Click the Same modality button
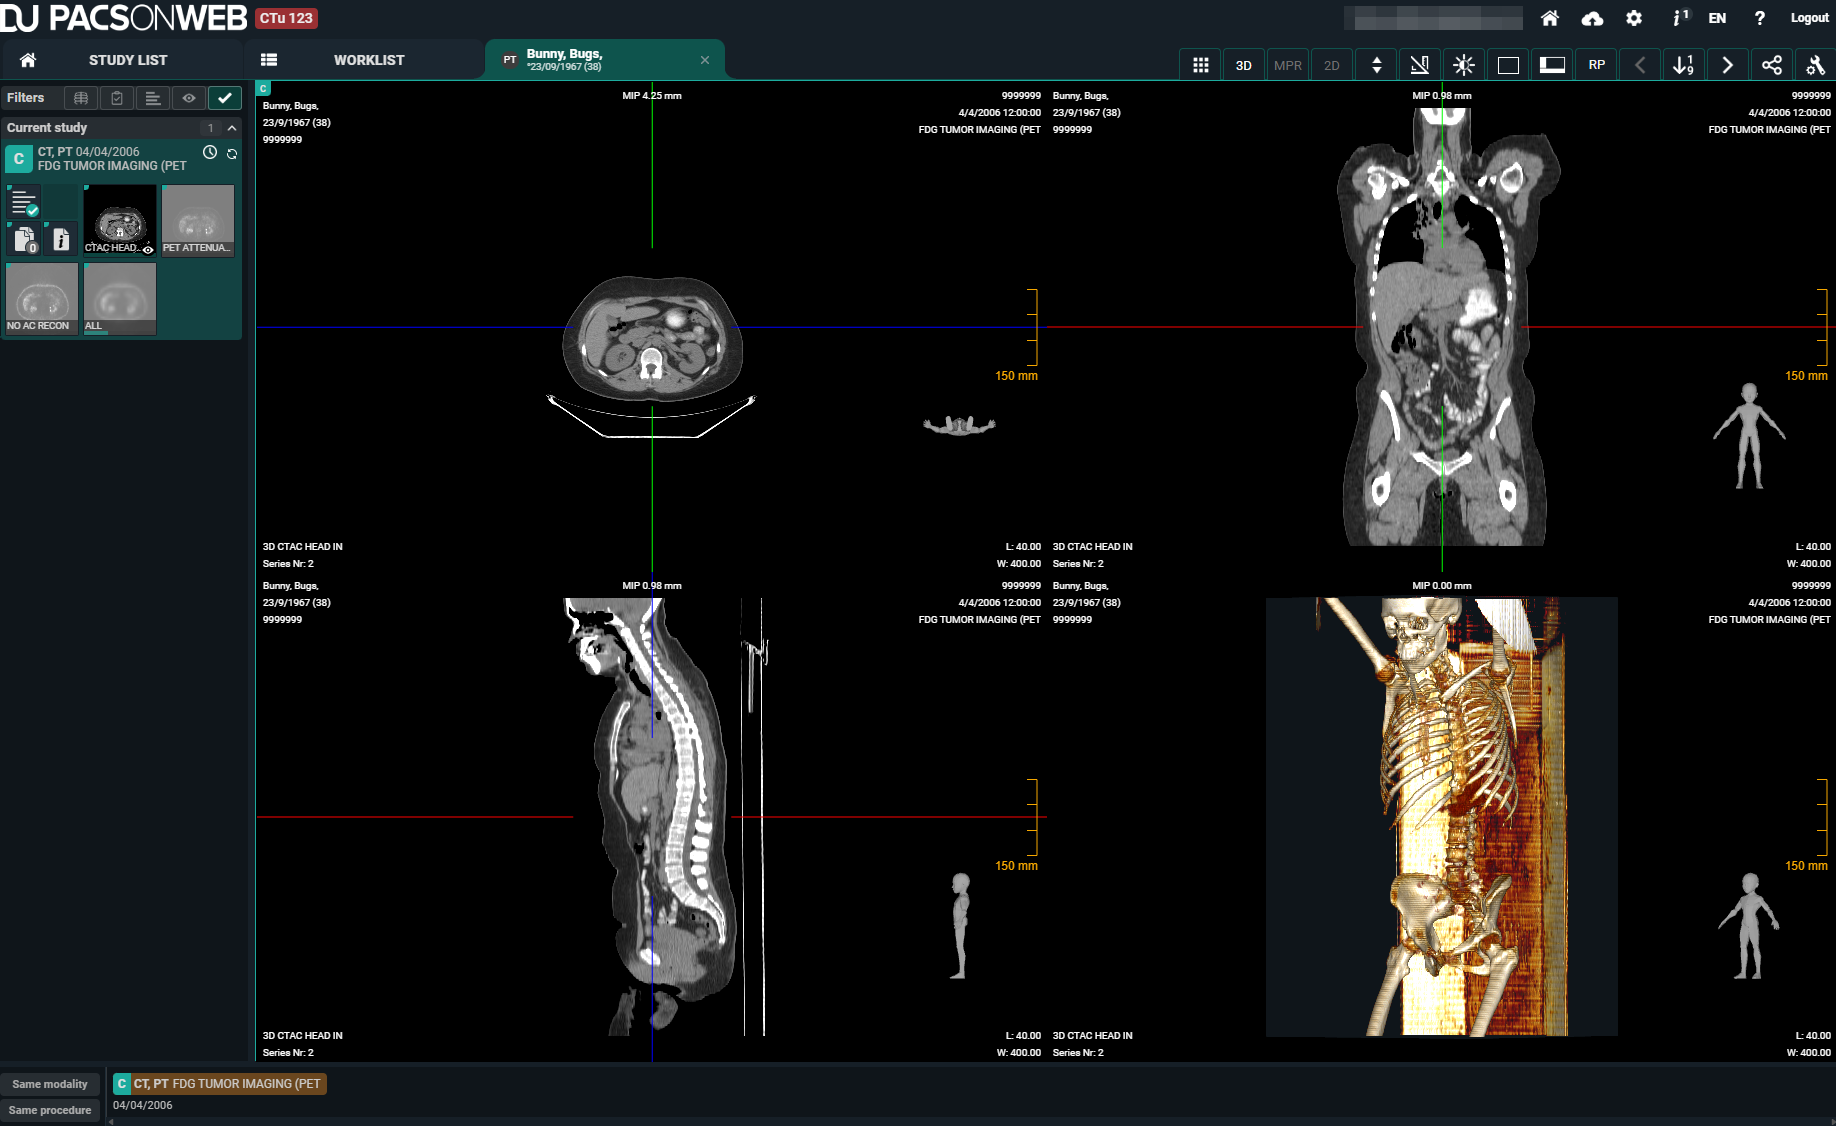Screen dimensions: 1836x1126 click(50, 1084)
